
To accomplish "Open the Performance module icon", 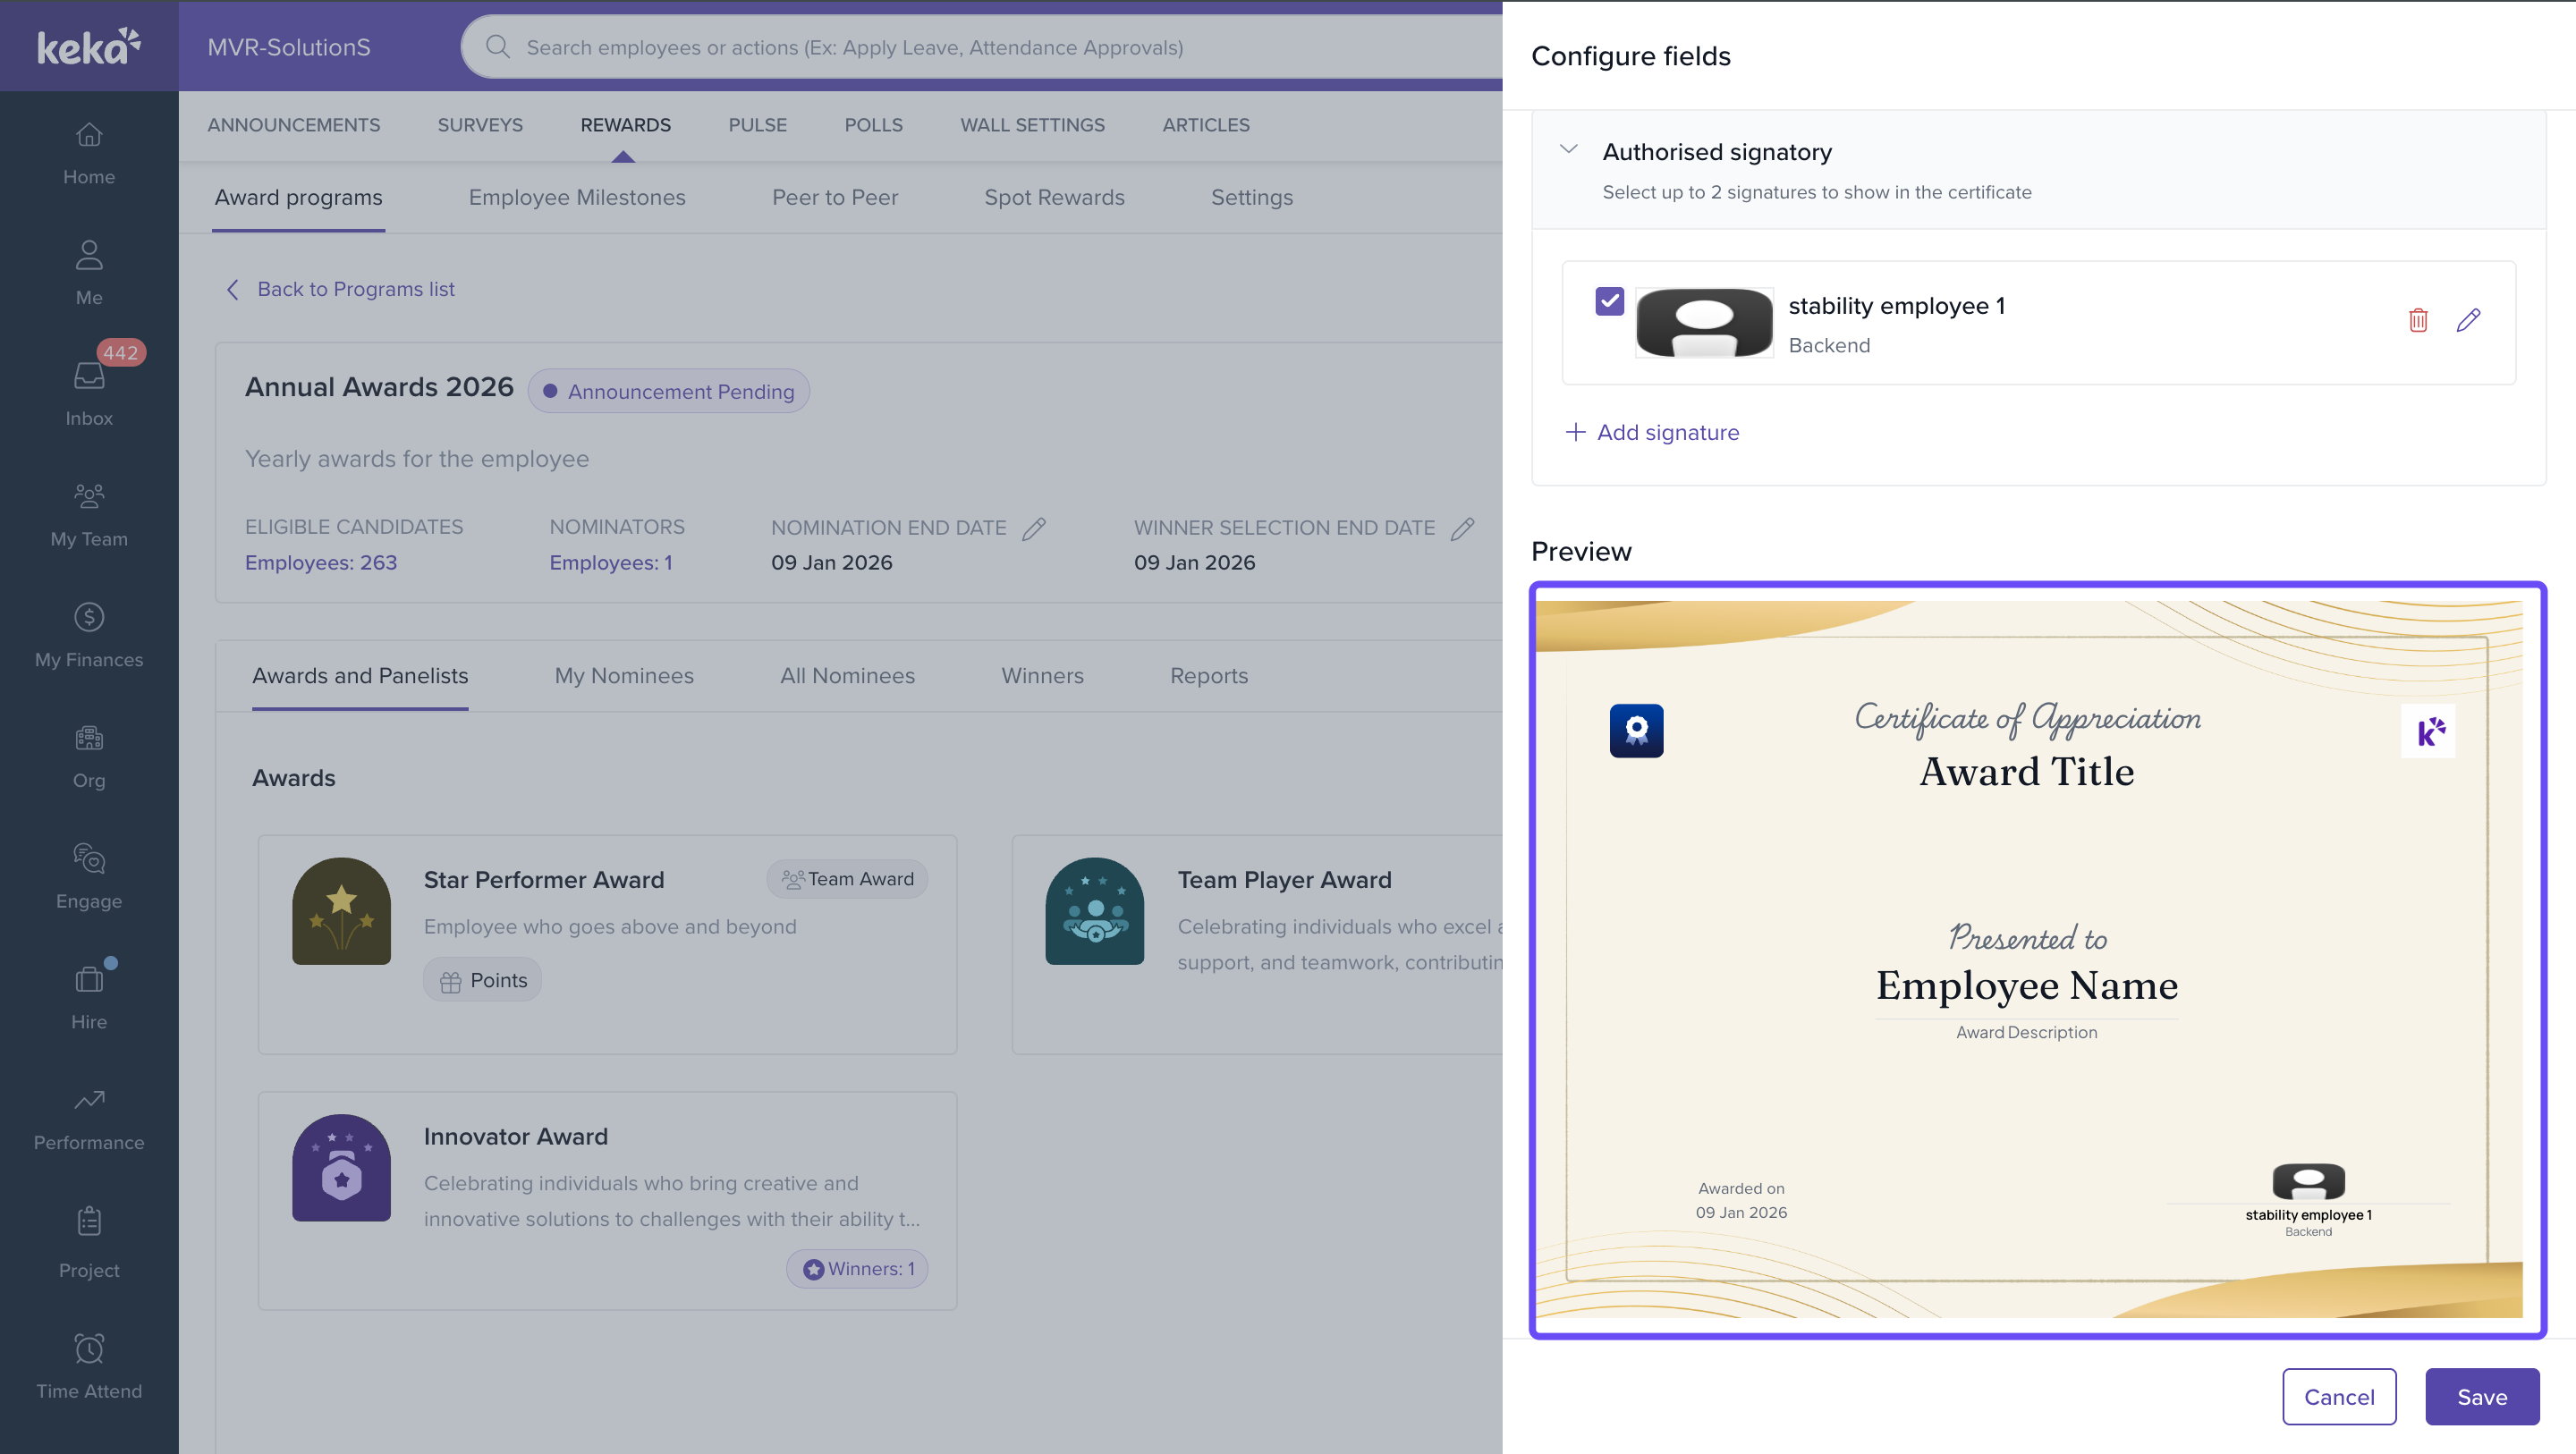I will pos(89,1101).
